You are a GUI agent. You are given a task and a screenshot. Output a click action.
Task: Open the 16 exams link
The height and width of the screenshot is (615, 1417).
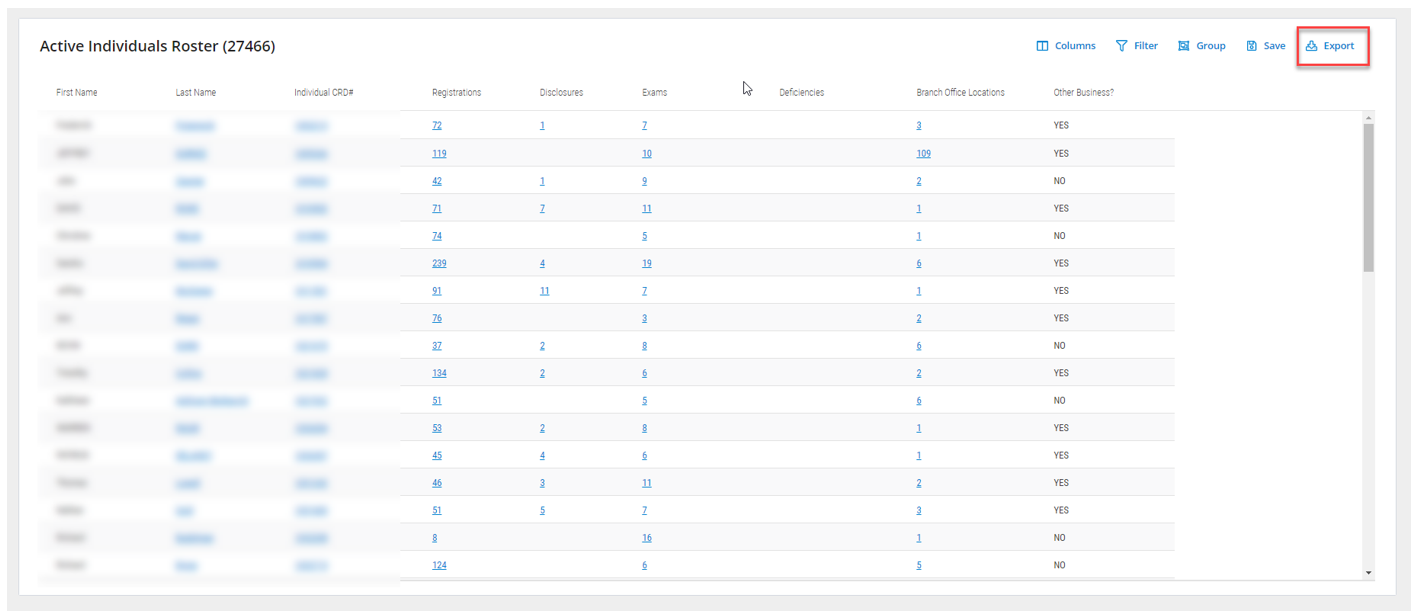pyautogui.click(x=647, y=538)
